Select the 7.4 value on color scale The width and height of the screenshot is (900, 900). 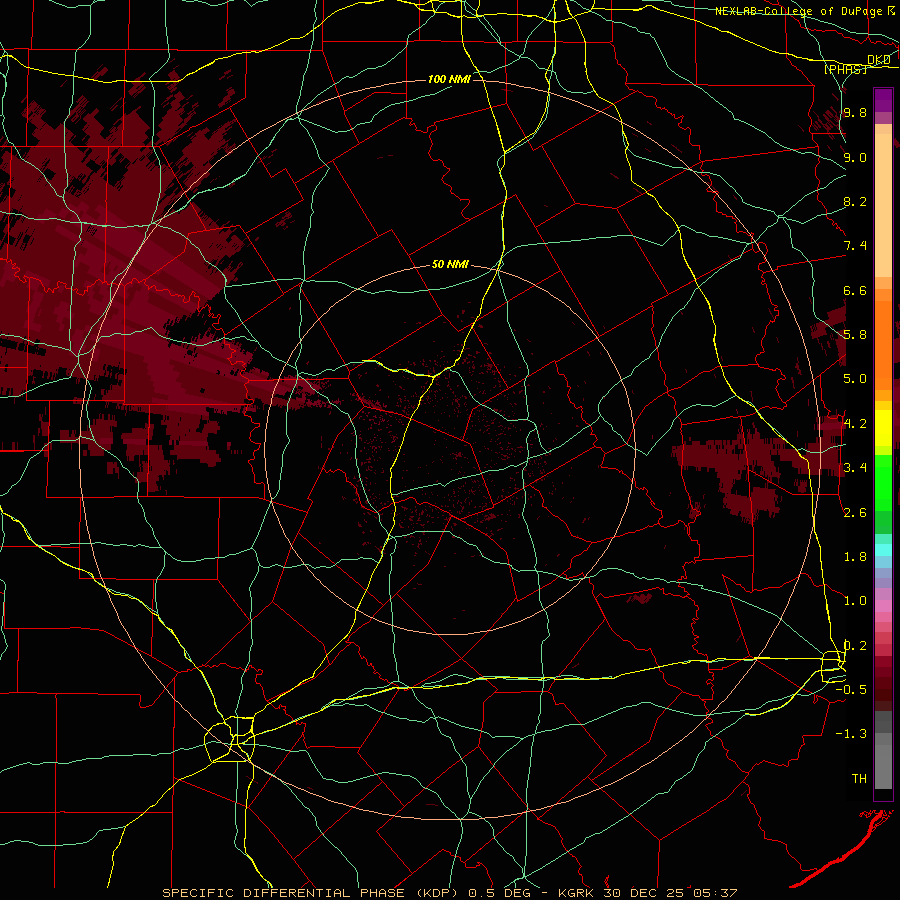coord(855,246)
